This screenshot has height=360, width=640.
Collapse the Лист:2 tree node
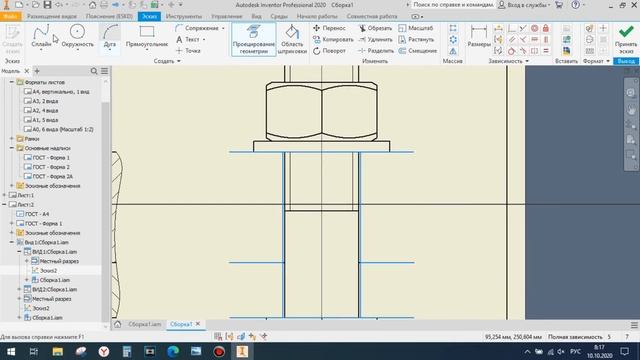[x=4, y=204]
